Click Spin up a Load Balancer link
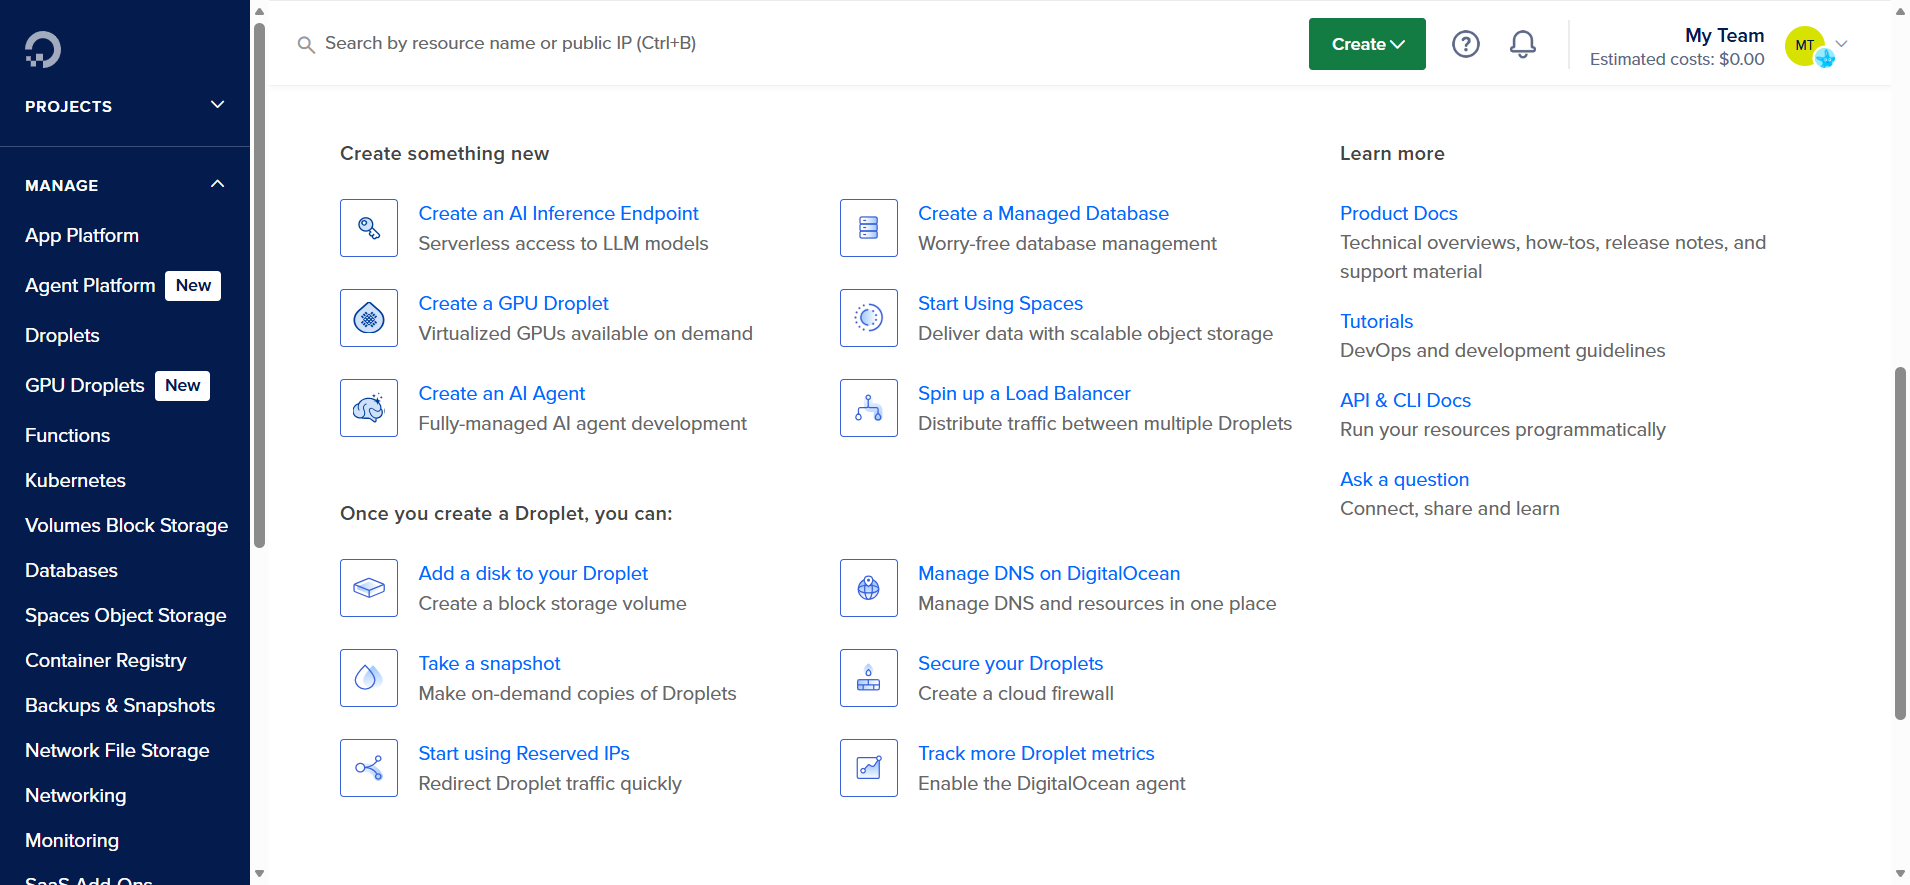This screenshot has width=1910, height=885. 1024,393
